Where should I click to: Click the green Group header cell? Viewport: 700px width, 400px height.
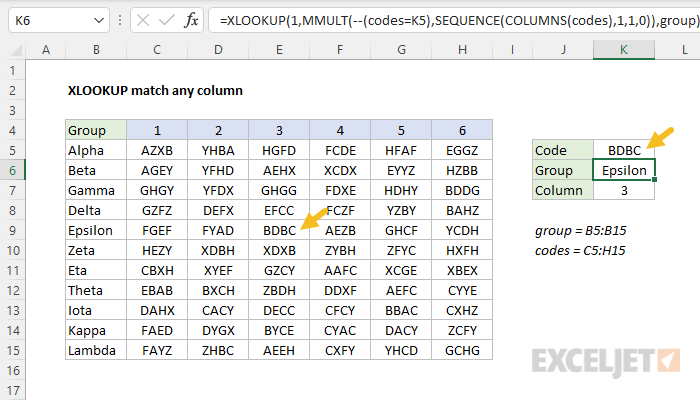[x=96, y=130]
